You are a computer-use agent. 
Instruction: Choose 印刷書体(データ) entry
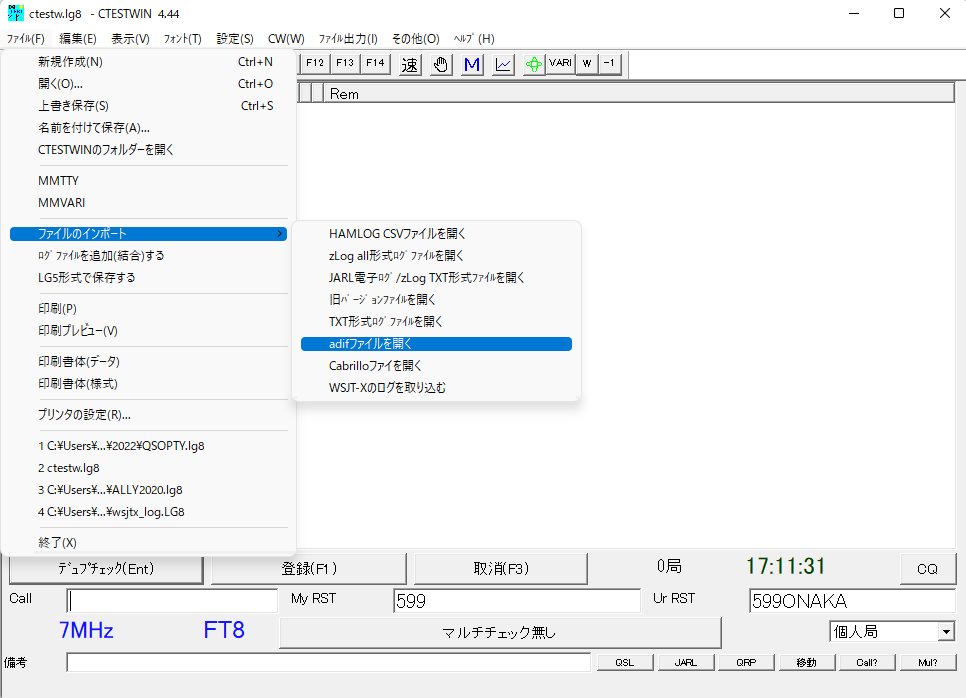[x=148, y=362]
